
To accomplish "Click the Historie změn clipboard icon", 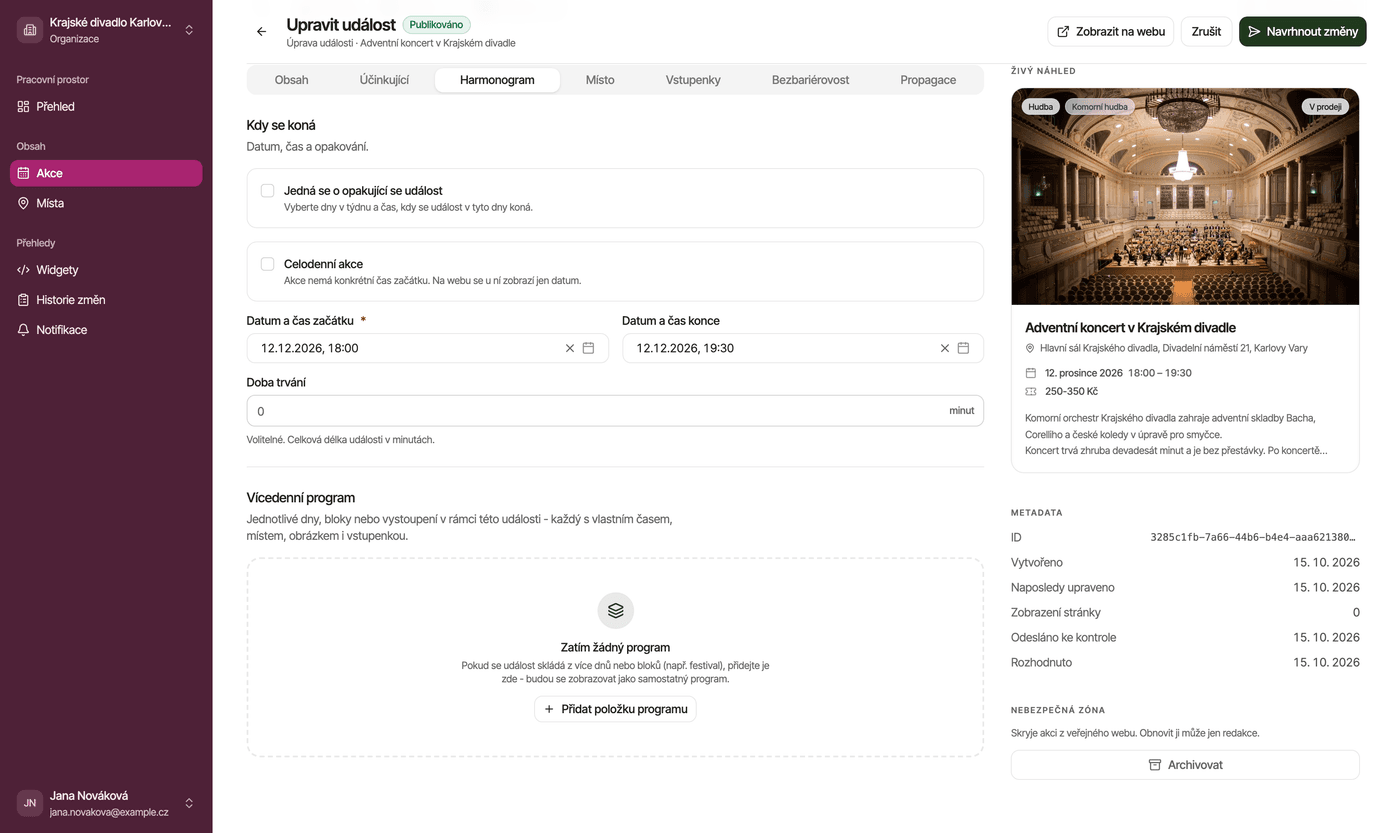I will [23, 300].
